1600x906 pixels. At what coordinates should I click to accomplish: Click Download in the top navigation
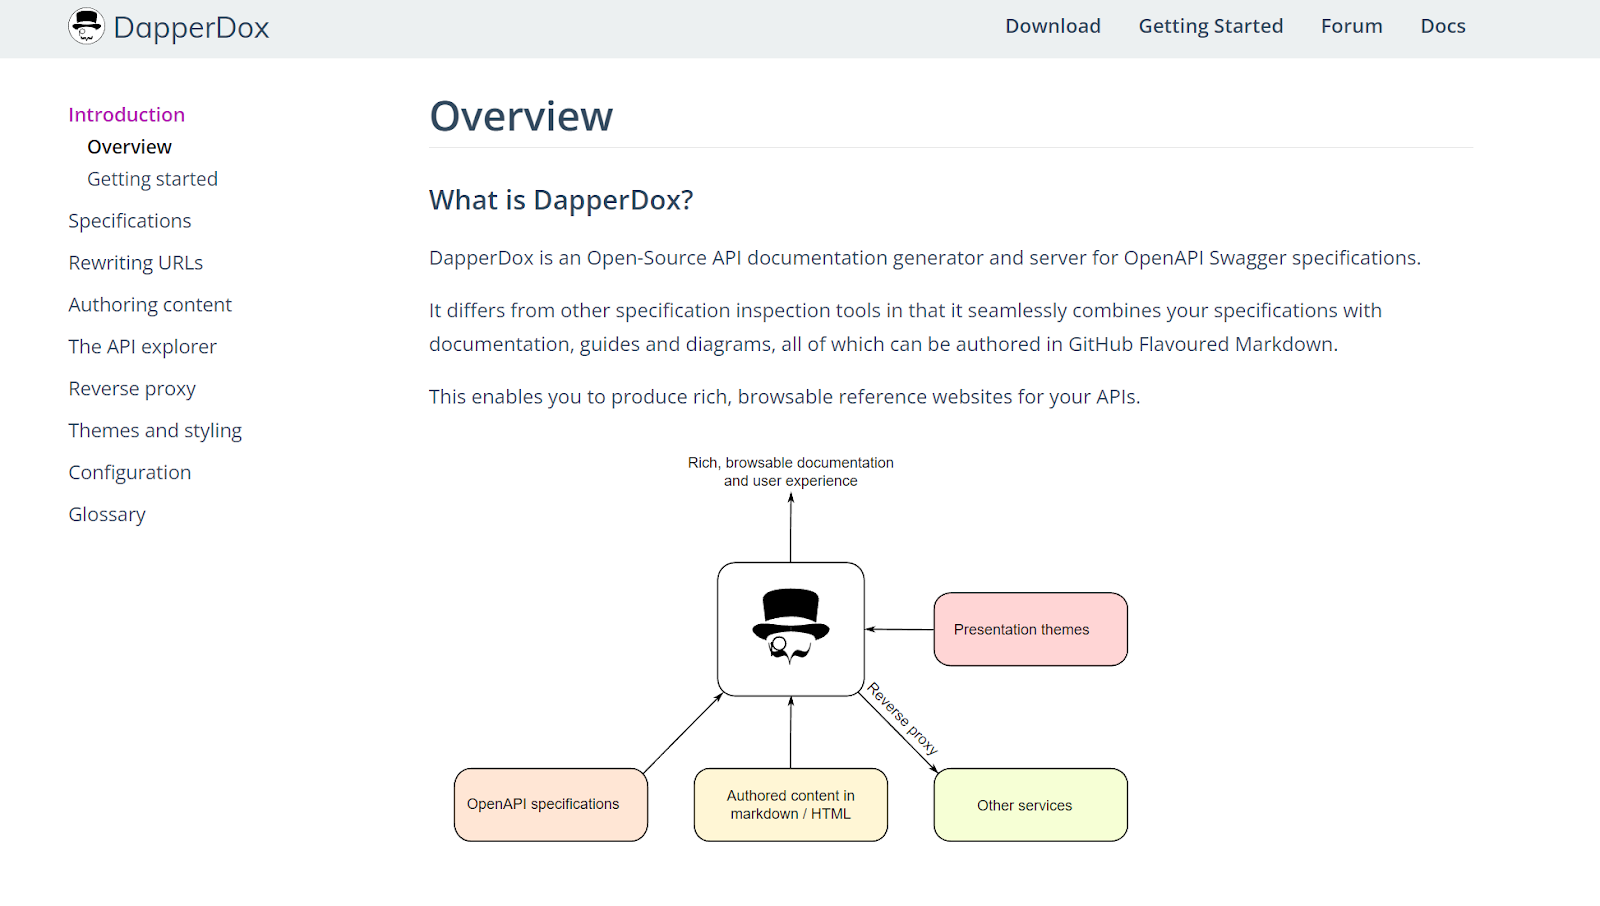(x=1052, y=26)
